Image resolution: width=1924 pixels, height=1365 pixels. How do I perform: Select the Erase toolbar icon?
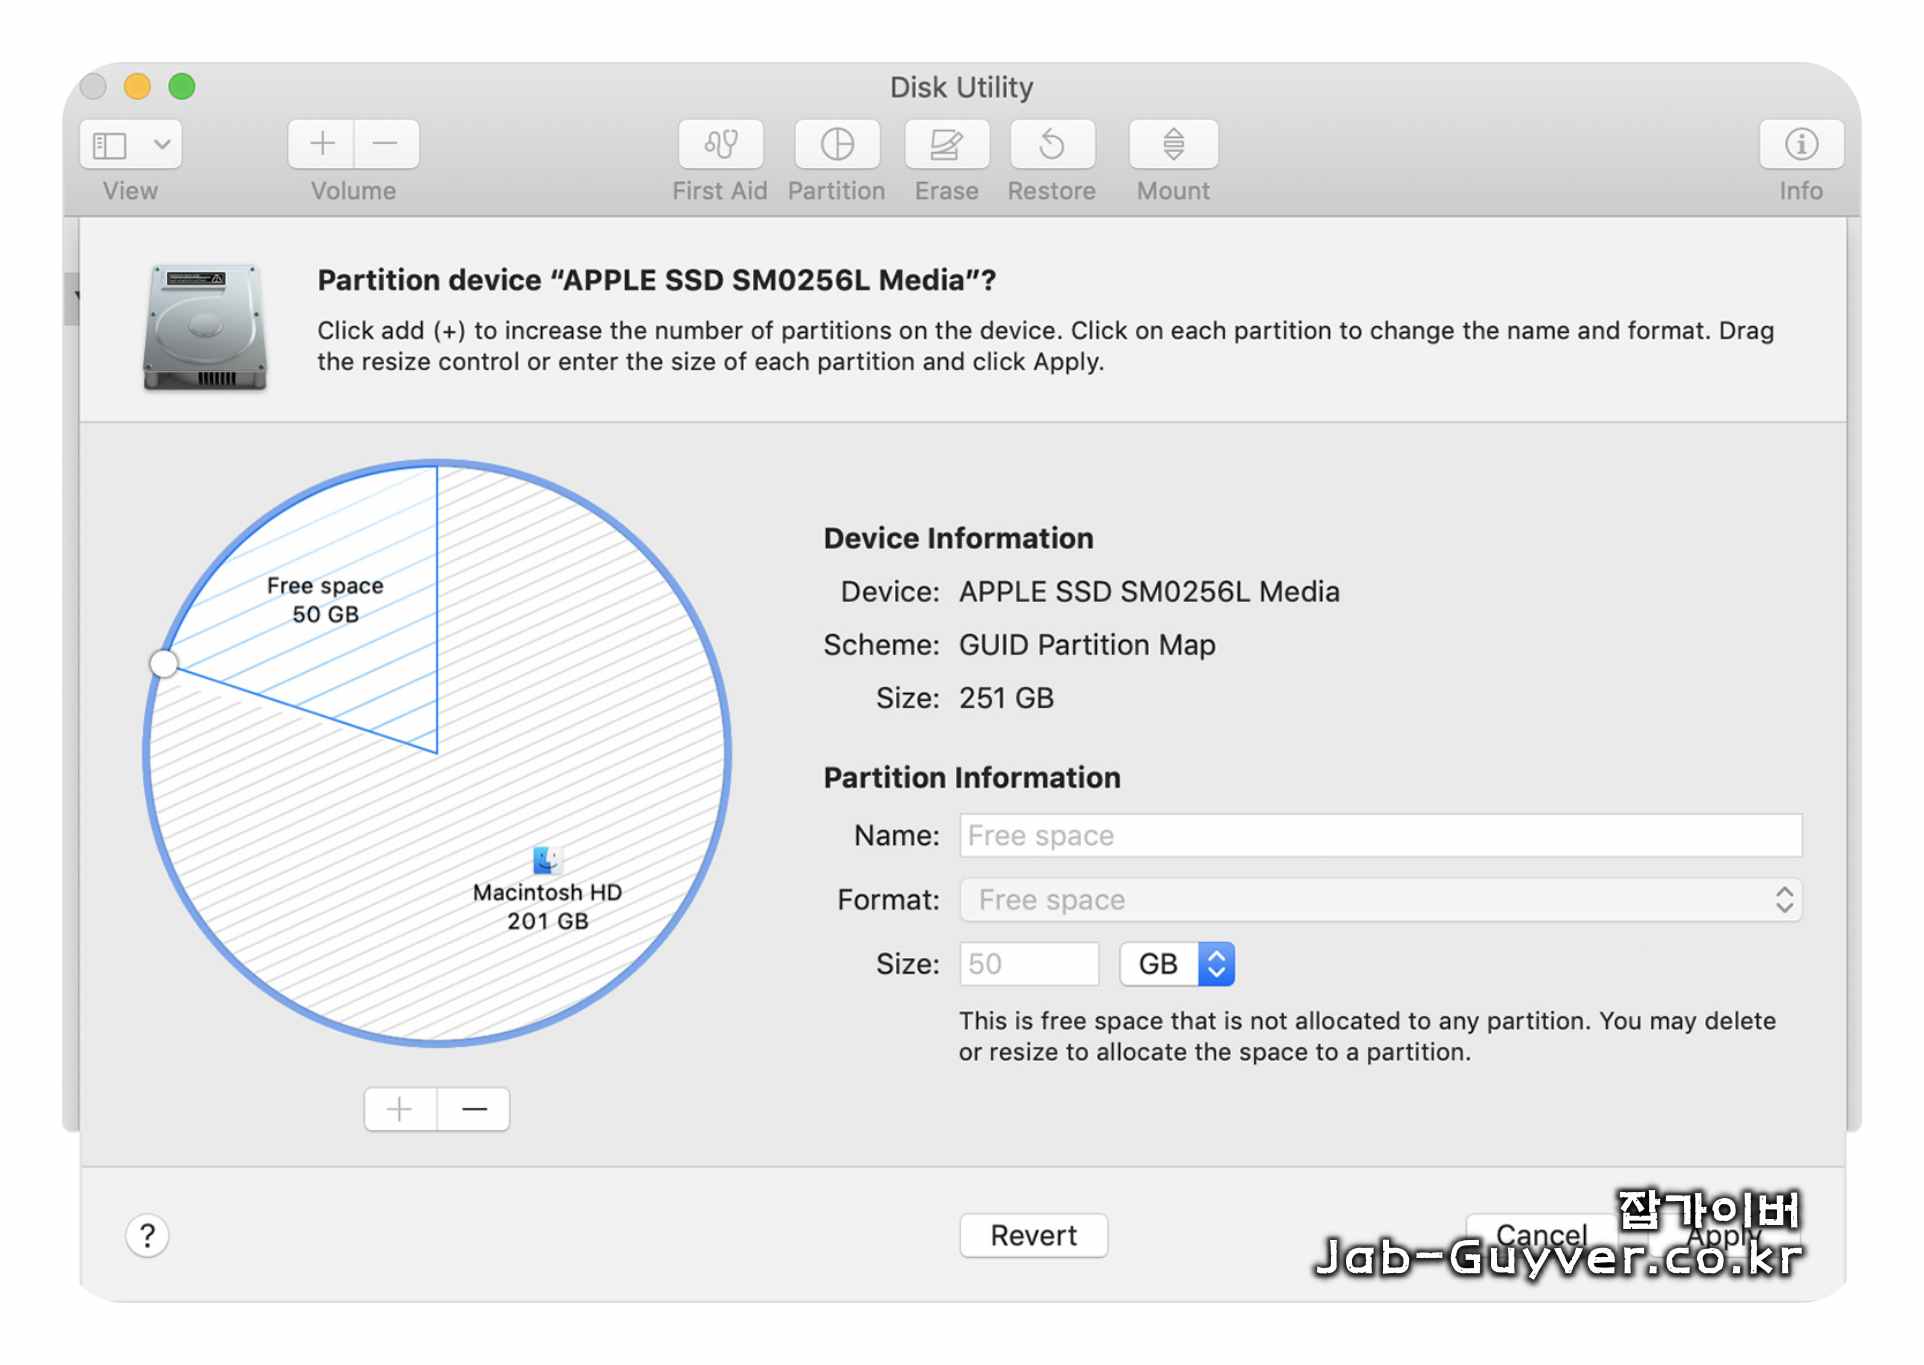[x=946, y=144]
